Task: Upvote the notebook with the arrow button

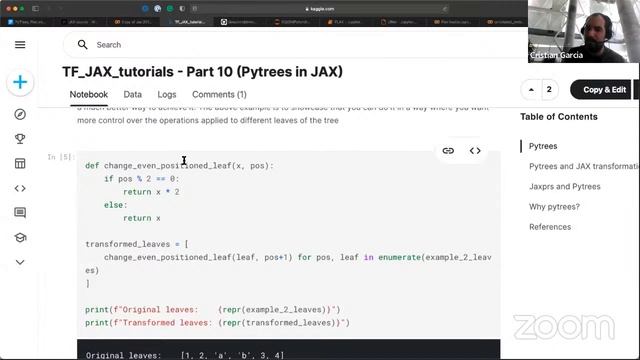Action: pyautogui.click(x=531, y=90)
